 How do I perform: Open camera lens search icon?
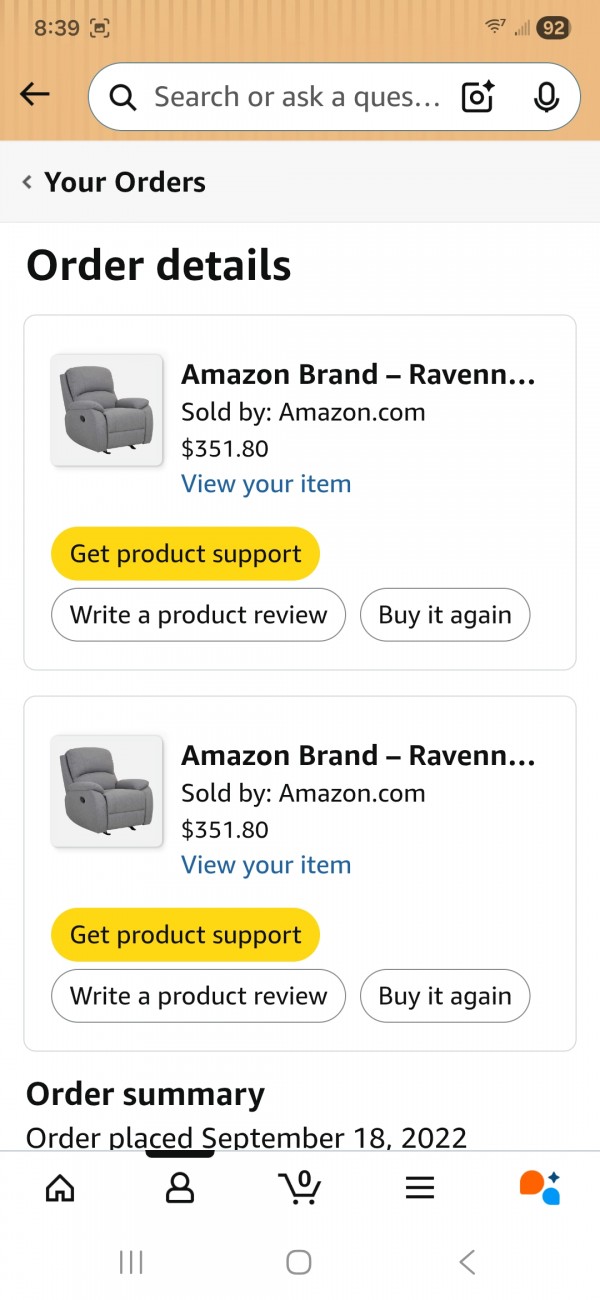[x=478, y=97]
